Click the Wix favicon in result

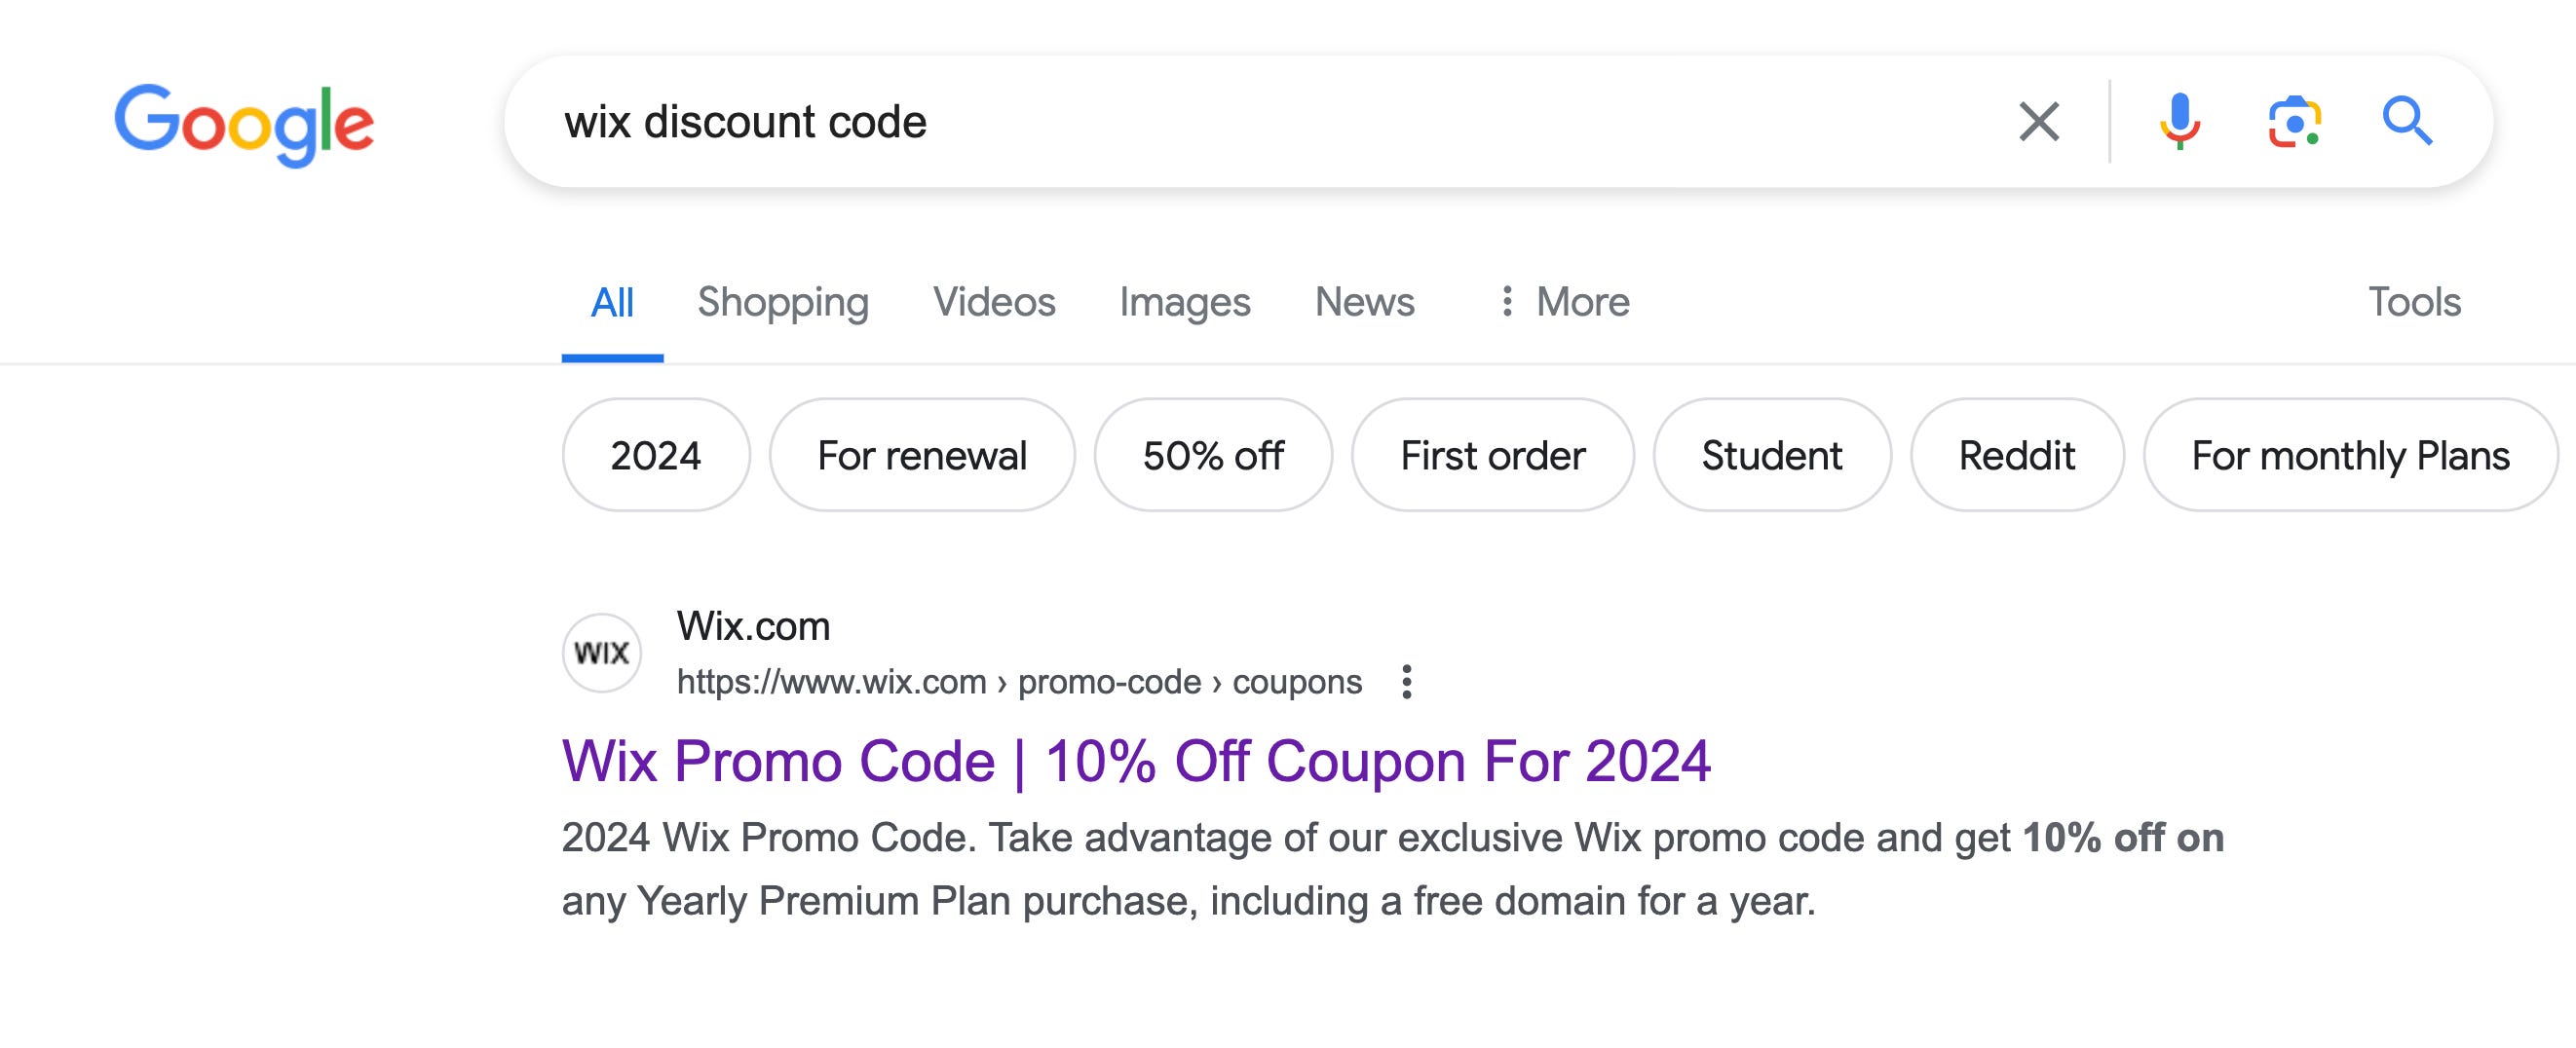point(601,653)
